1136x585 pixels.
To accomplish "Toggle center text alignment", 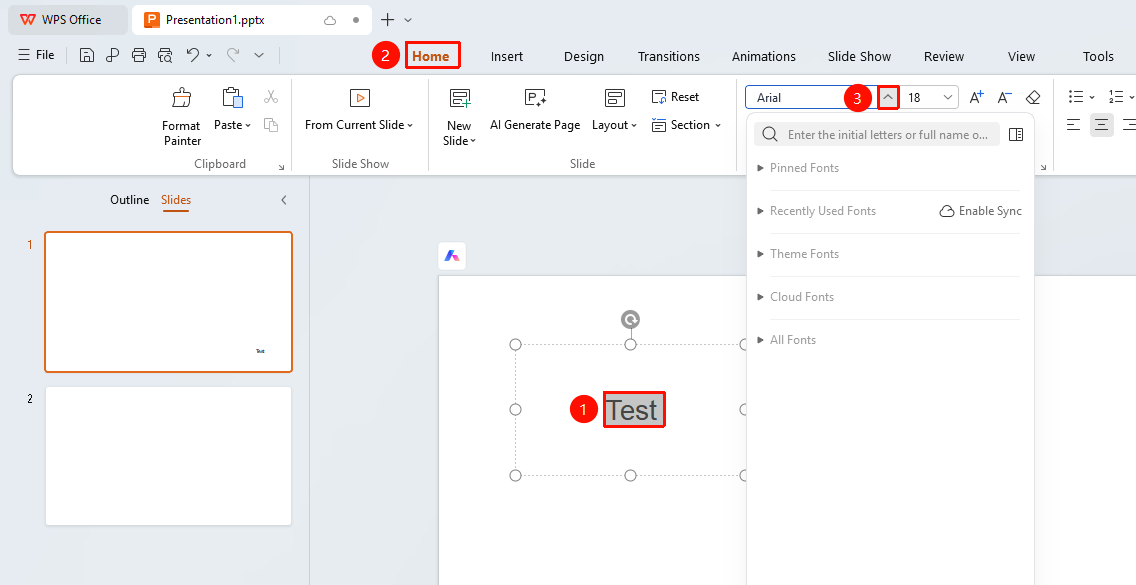I will pos(1101,125).
